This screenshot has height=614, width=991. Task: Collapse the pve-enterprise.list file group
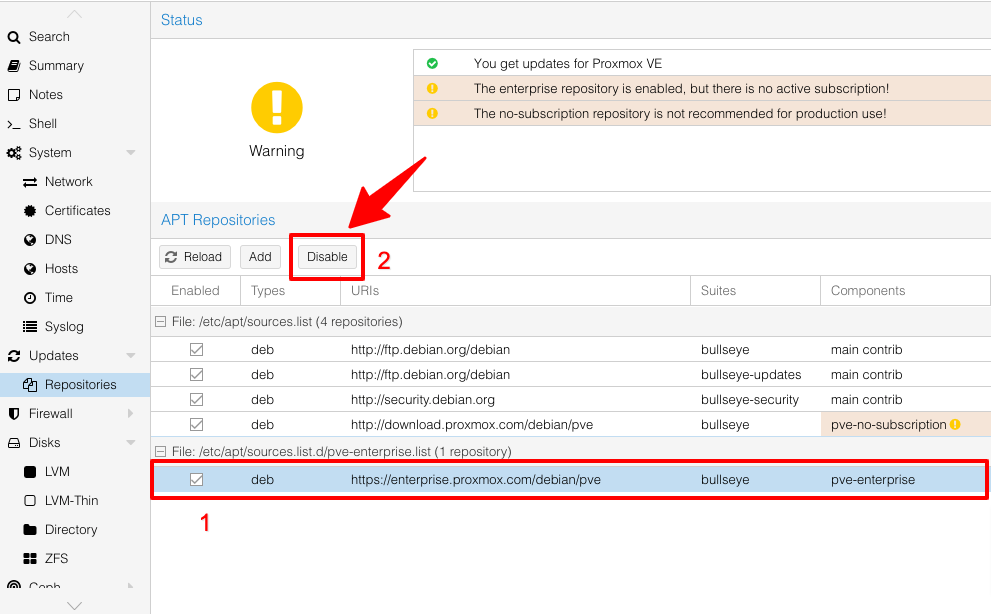click(x=161, y=452)
